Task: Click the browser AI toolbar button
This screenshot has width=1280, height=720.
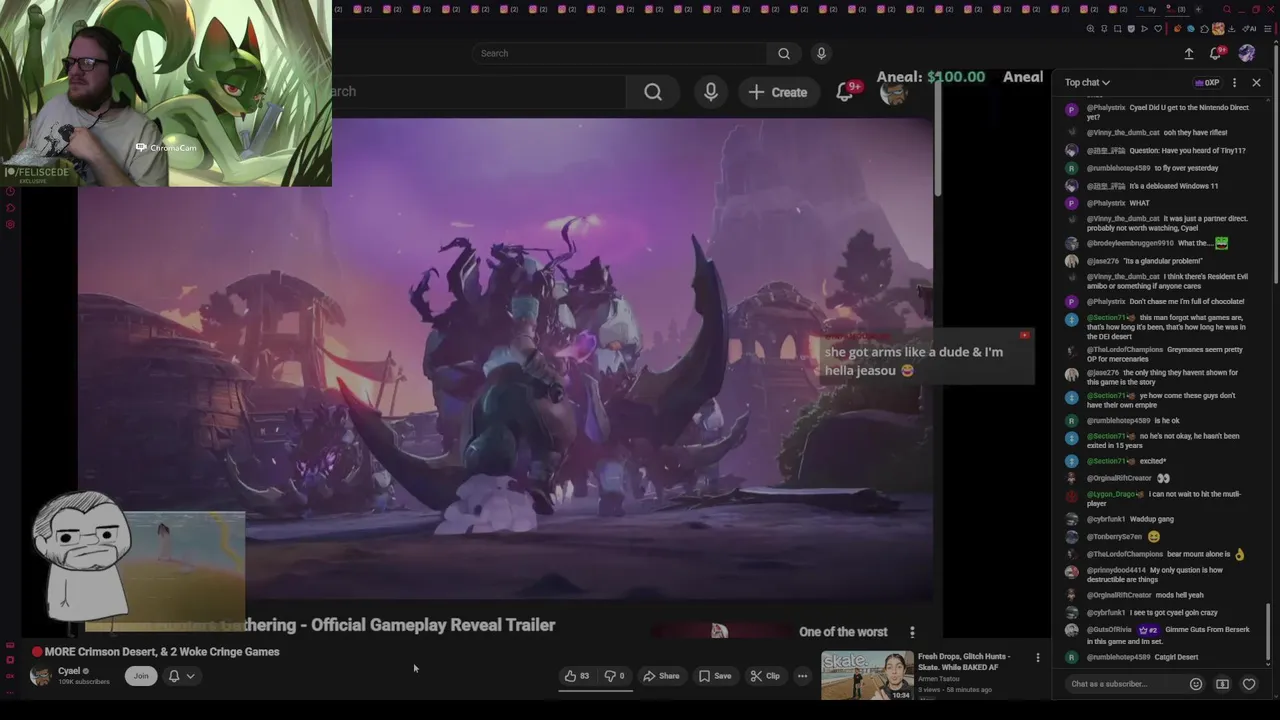Action: pos(1249,29)
